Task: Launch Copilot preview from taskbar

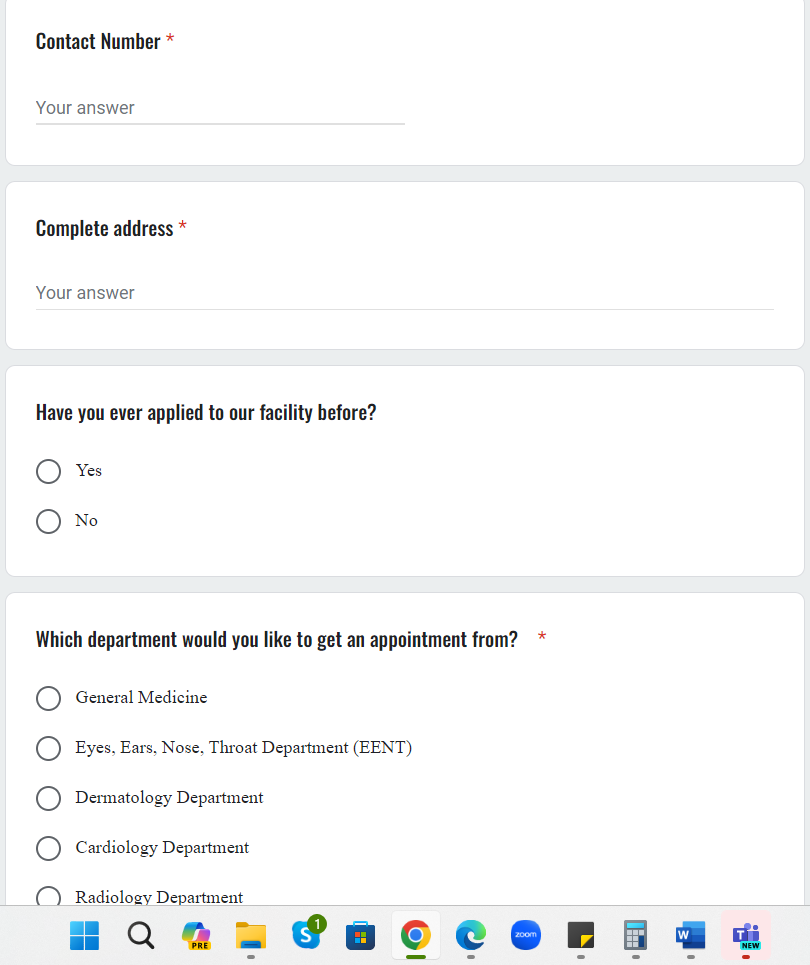Action: (x=196, y=936)
